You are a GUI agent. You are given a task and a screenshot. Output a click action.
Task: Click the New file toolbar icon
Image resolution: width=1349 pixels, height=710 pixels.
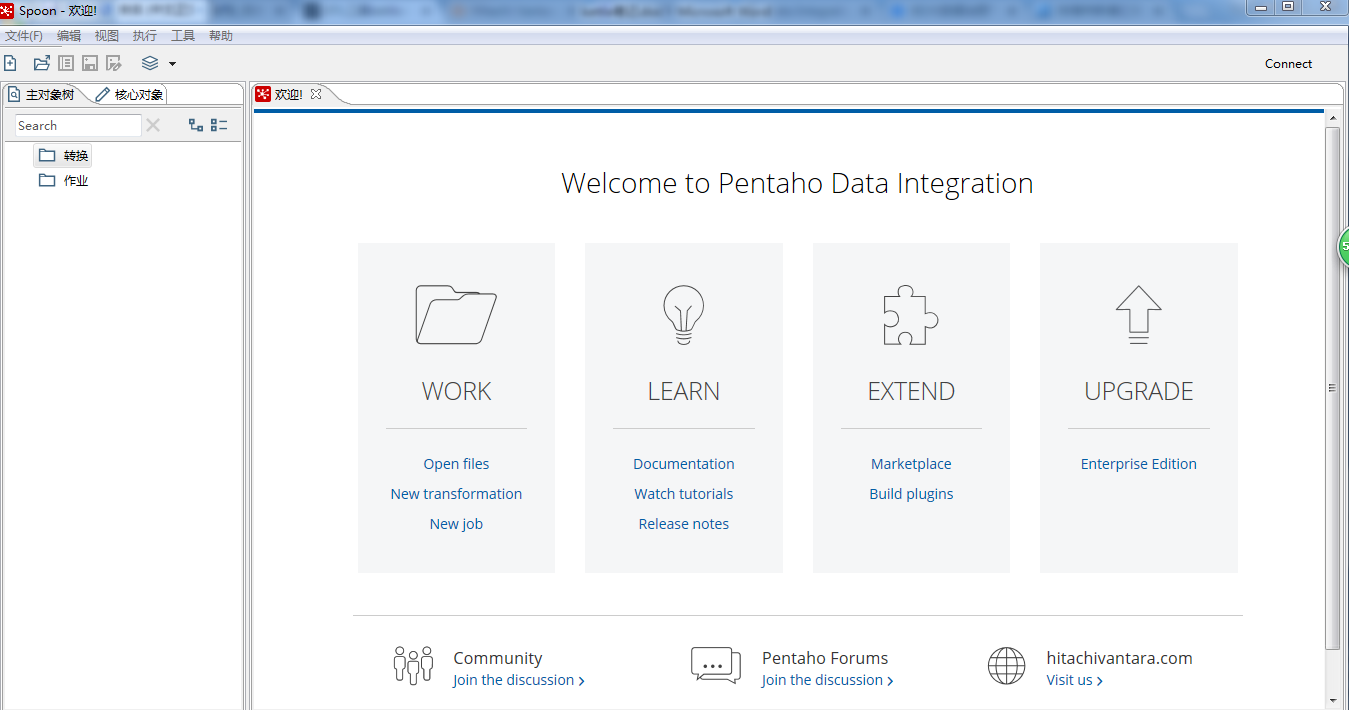pyautogui.click(x=10, y=63)
